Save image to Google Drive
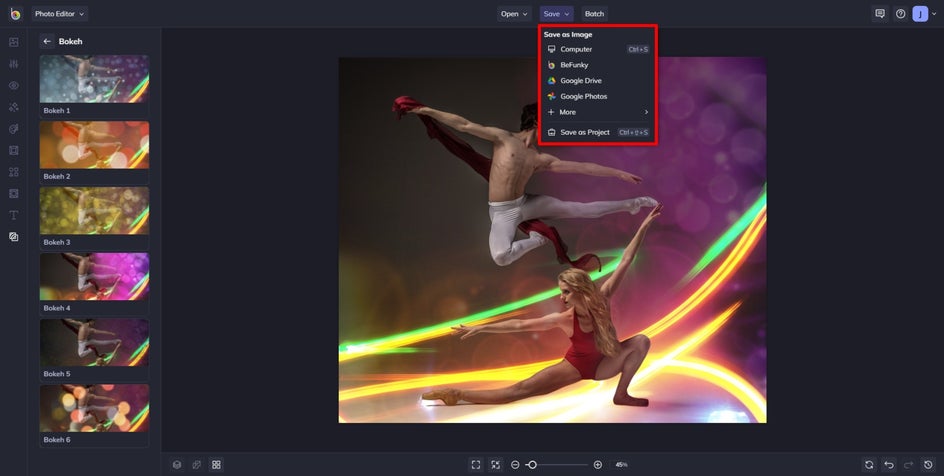Screen dimensions: 944x476 pos(597,81)
